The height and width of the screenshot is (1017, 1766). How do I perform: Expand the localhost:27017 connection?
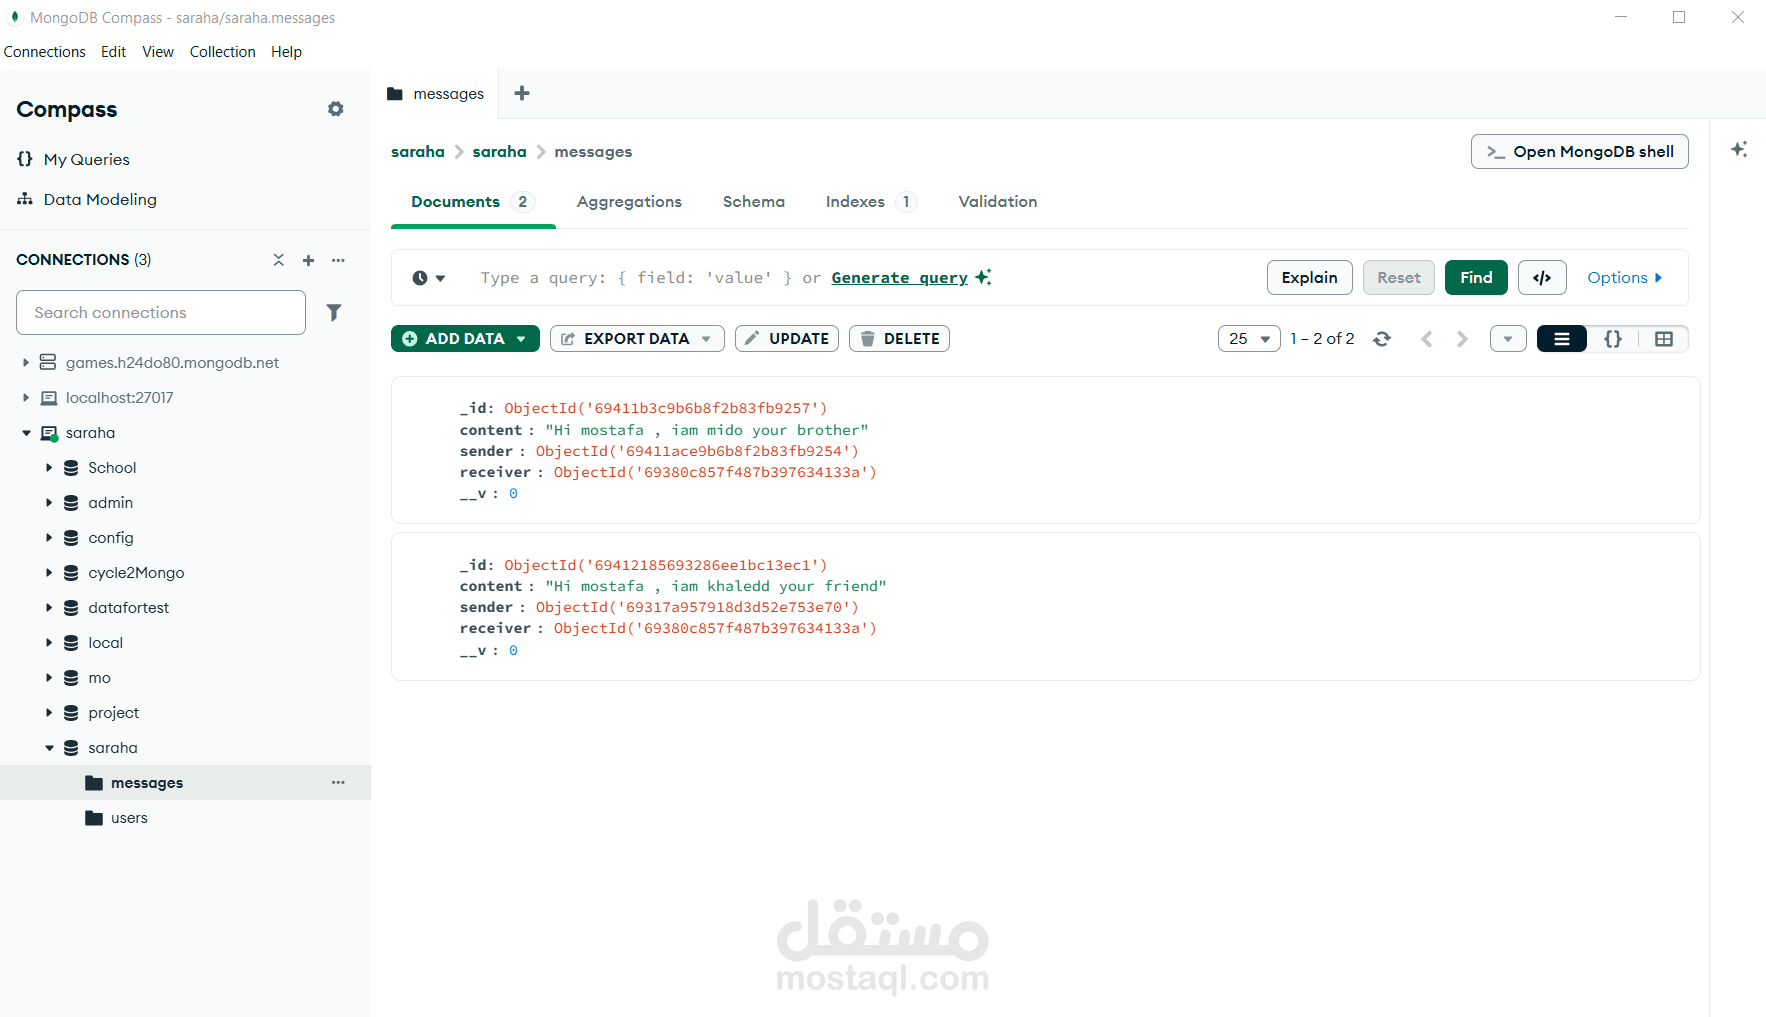tap(26, 398)
